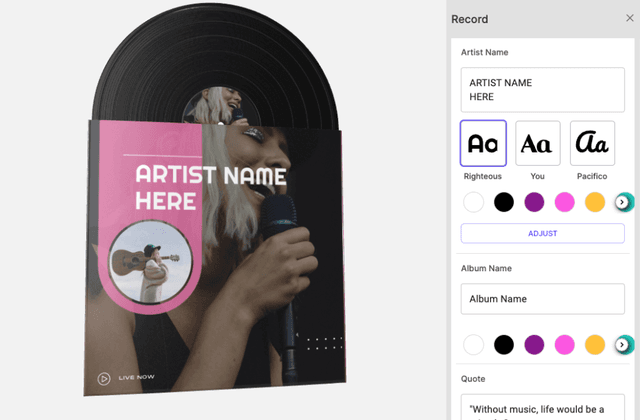Choose pink album name color

coord(564,345)
